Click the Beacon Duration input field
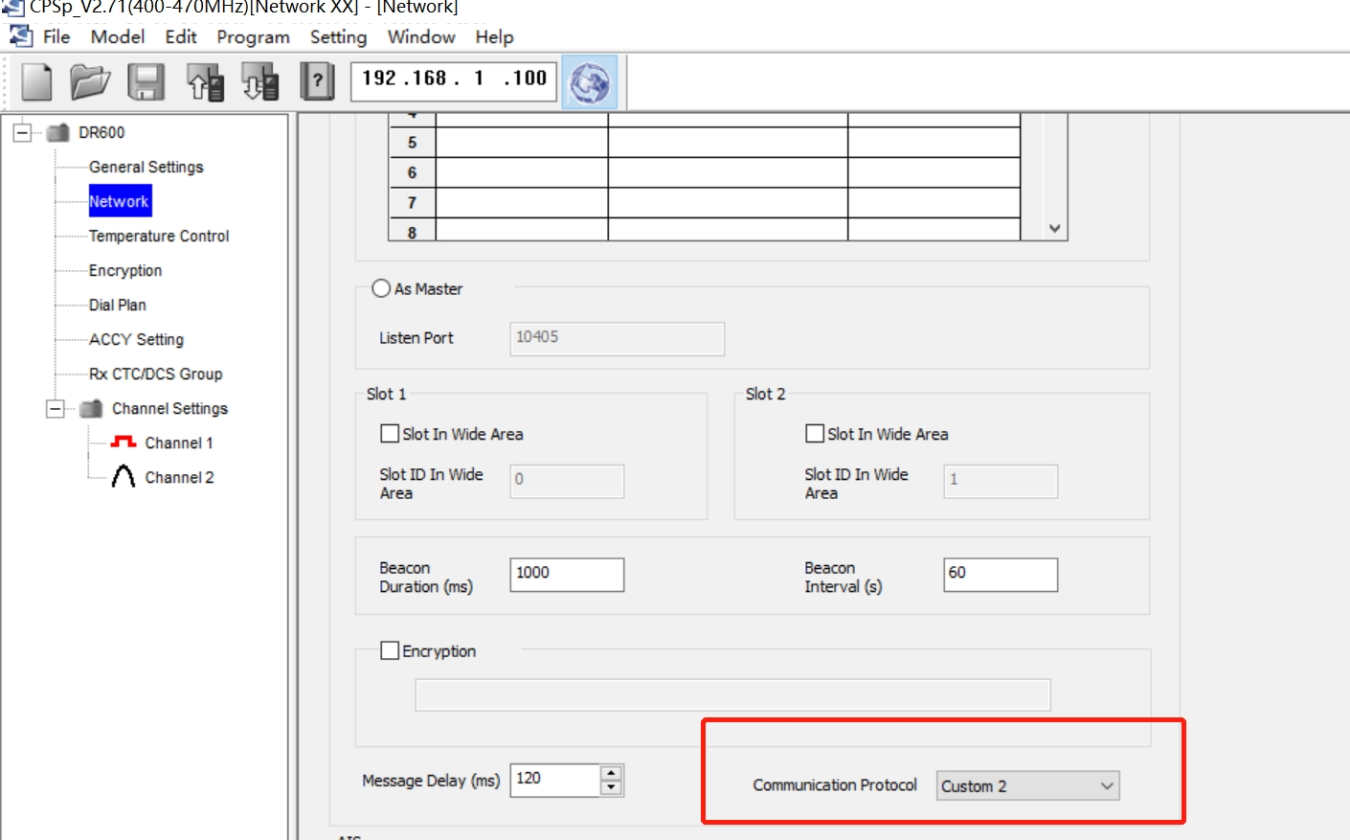Image resolution: width=1350 pixels, height=840 pixels. pos(566,574)
